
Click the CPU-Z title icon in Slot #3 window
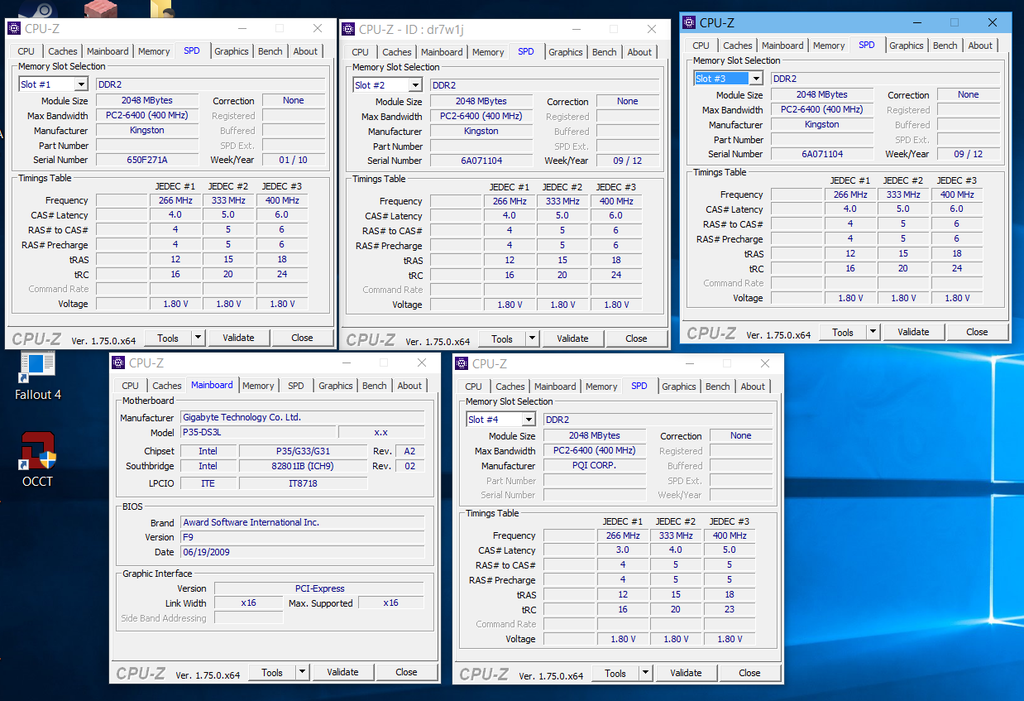[689, 23]
